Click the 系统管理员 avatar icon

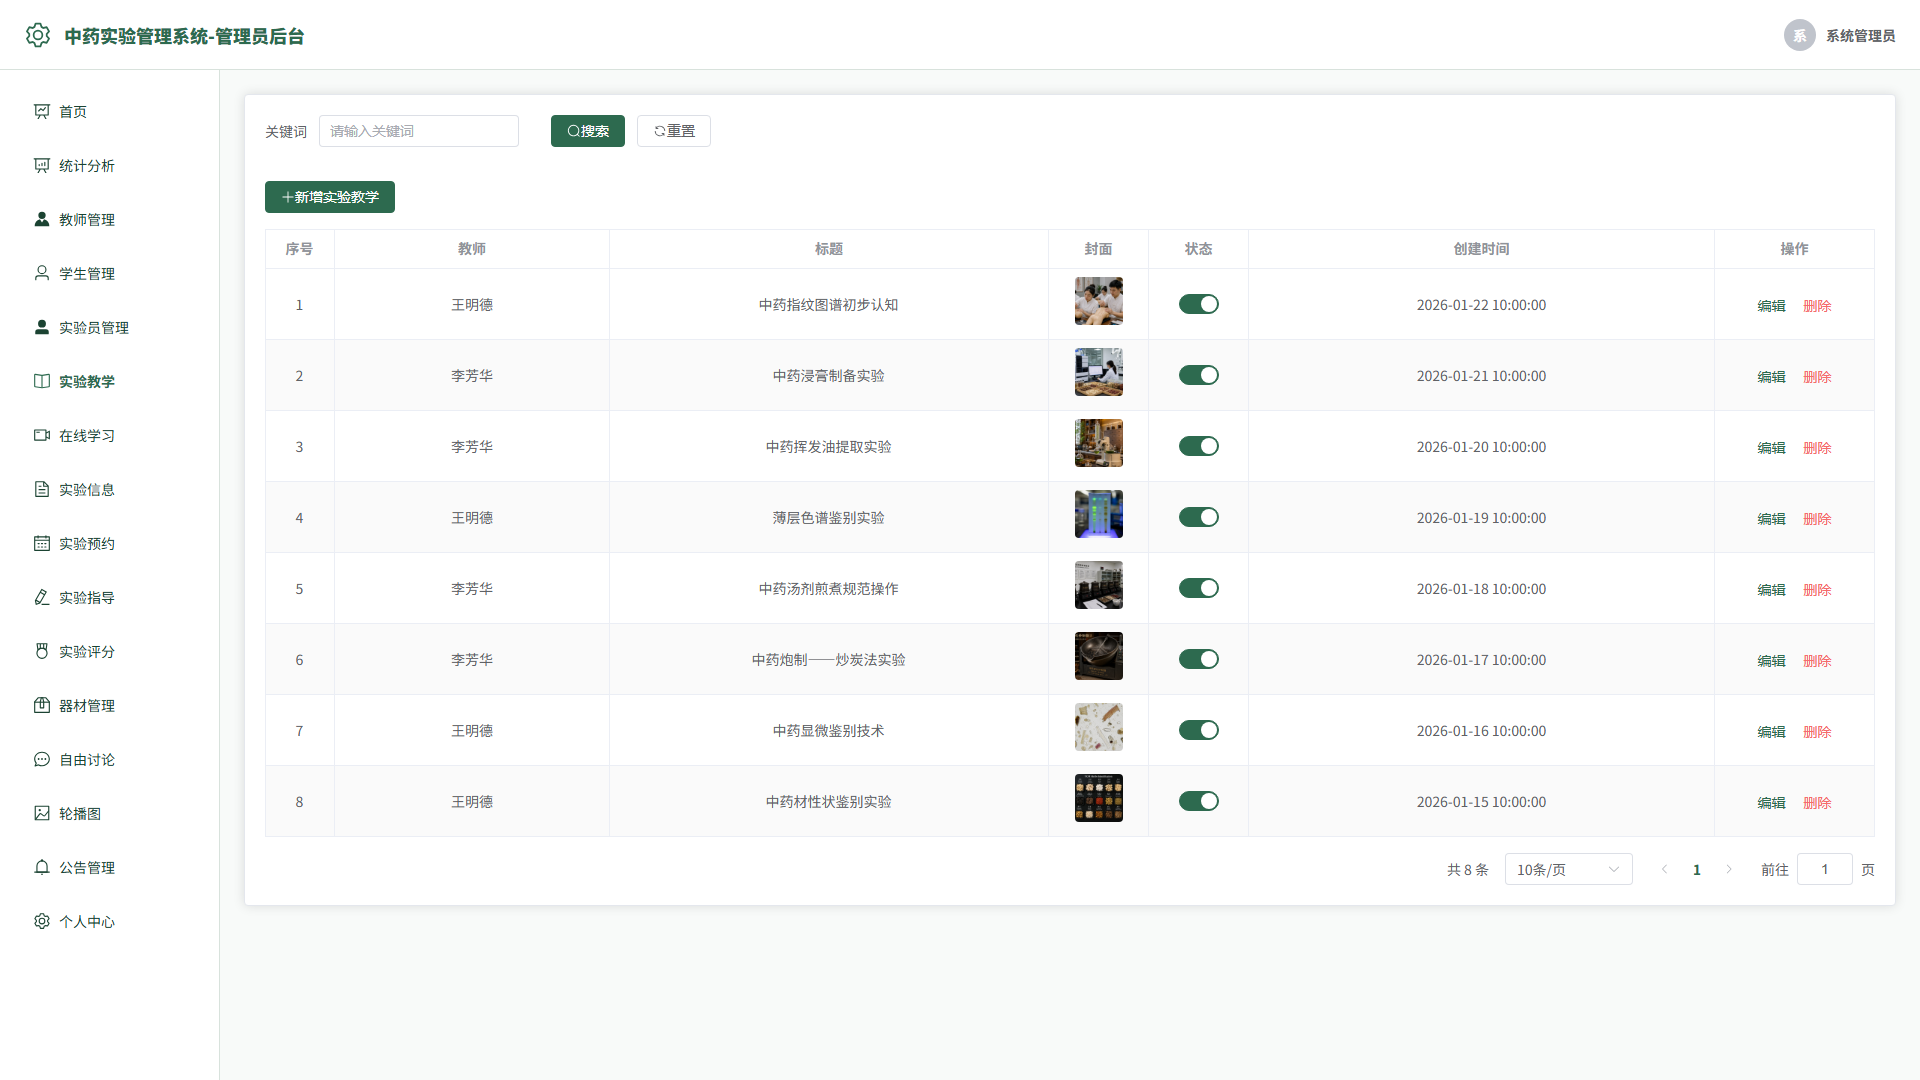pyautogui.click(x=1800, y=35)
